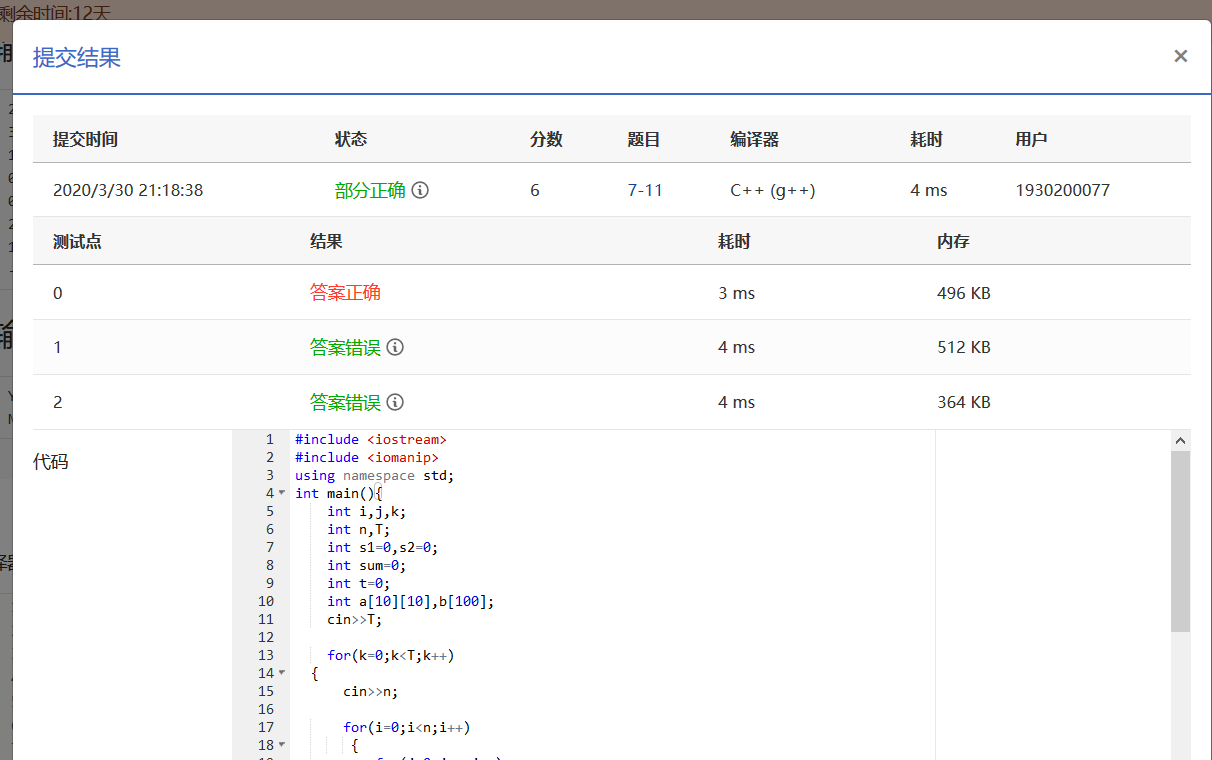The width and height of the screenshot is (1212, 760).
Task: Click the 512 KB memory value
Action: [964, 347]
